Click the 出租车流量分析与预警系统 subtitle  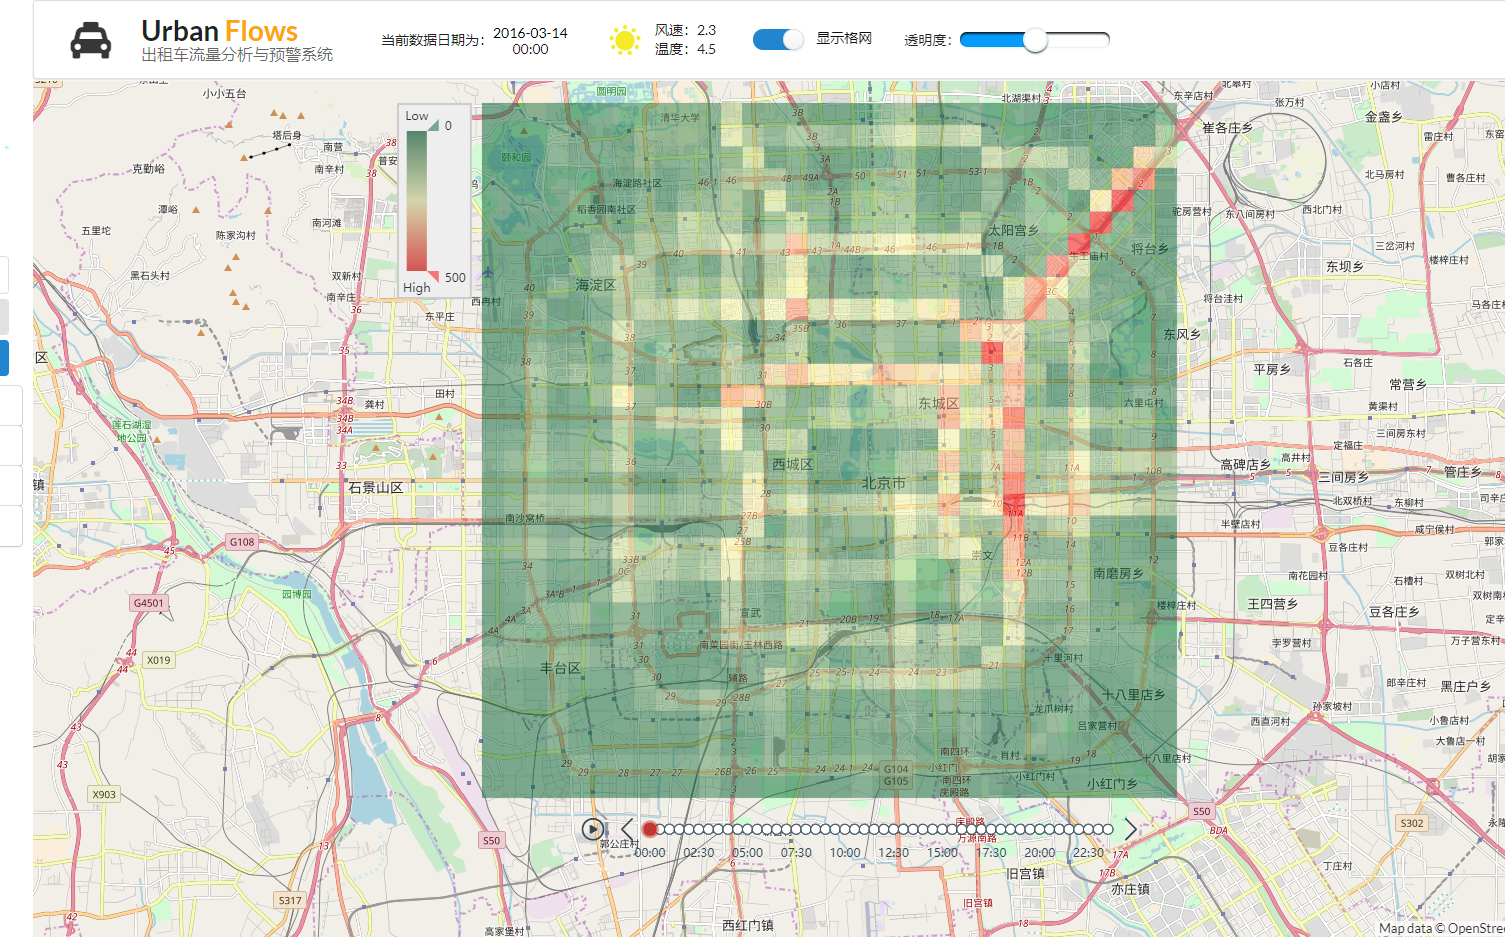[237, 55]
